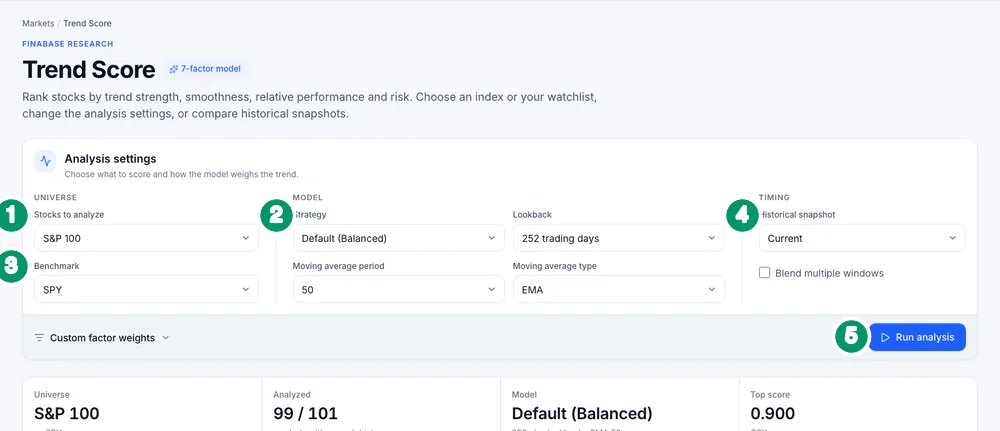Click the S&P 100 Universe summary value
Screen dimensions: 1000x431
[67, 414]
